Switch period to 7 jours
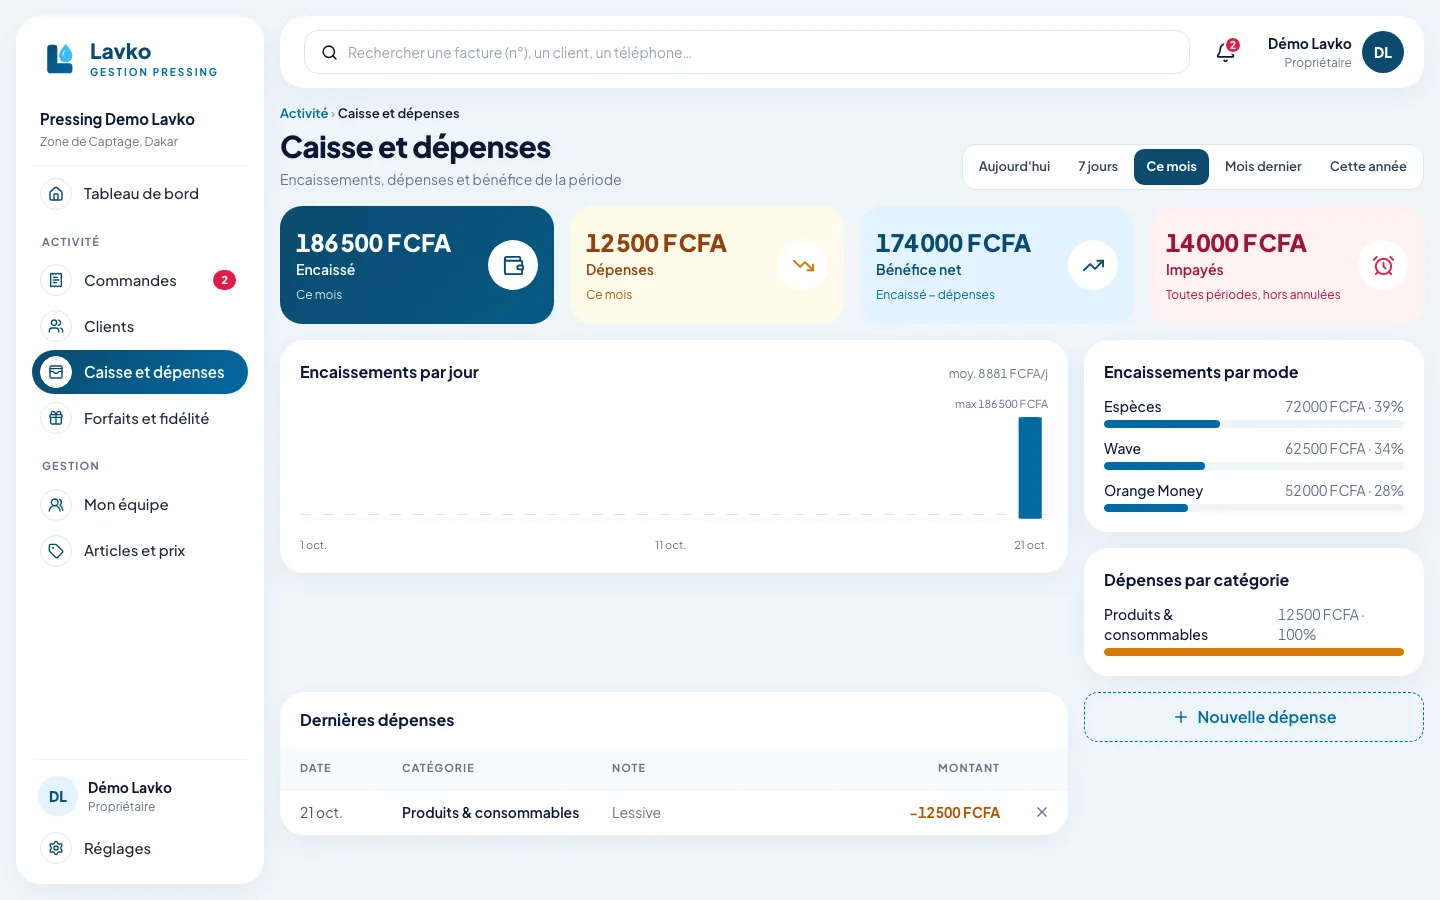The width and height of the screenshot is (1440, 900). coord(1098,167)
